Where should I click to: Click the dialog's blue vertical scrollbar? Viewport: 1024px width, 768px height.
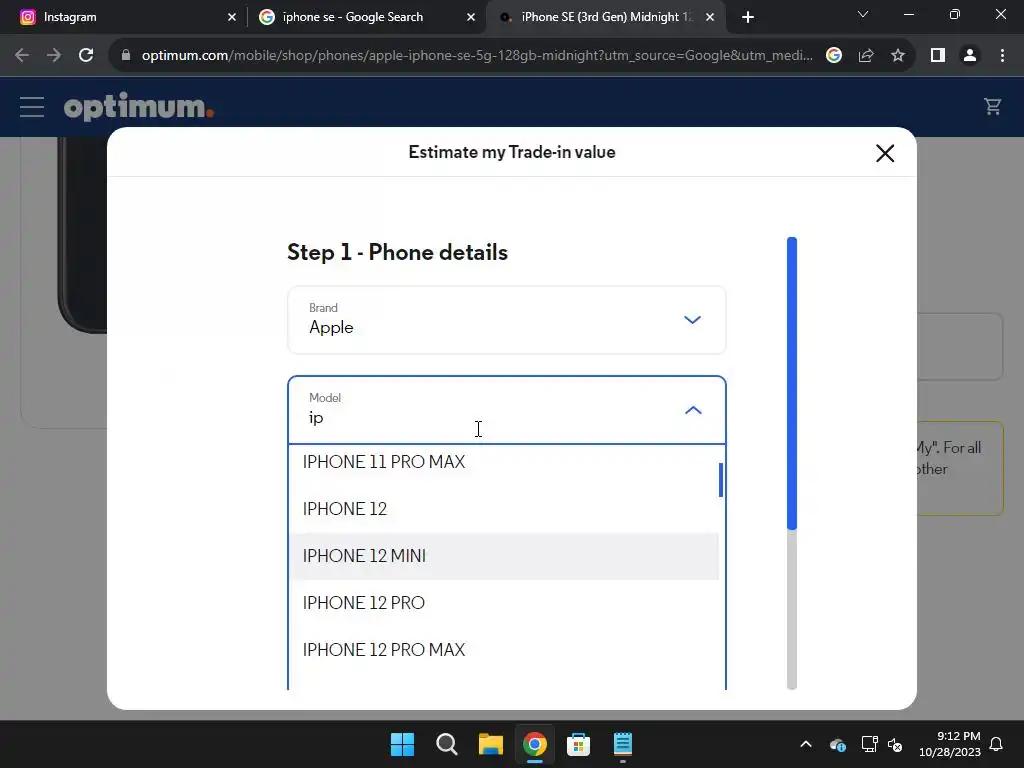click(x=792, y=383)
